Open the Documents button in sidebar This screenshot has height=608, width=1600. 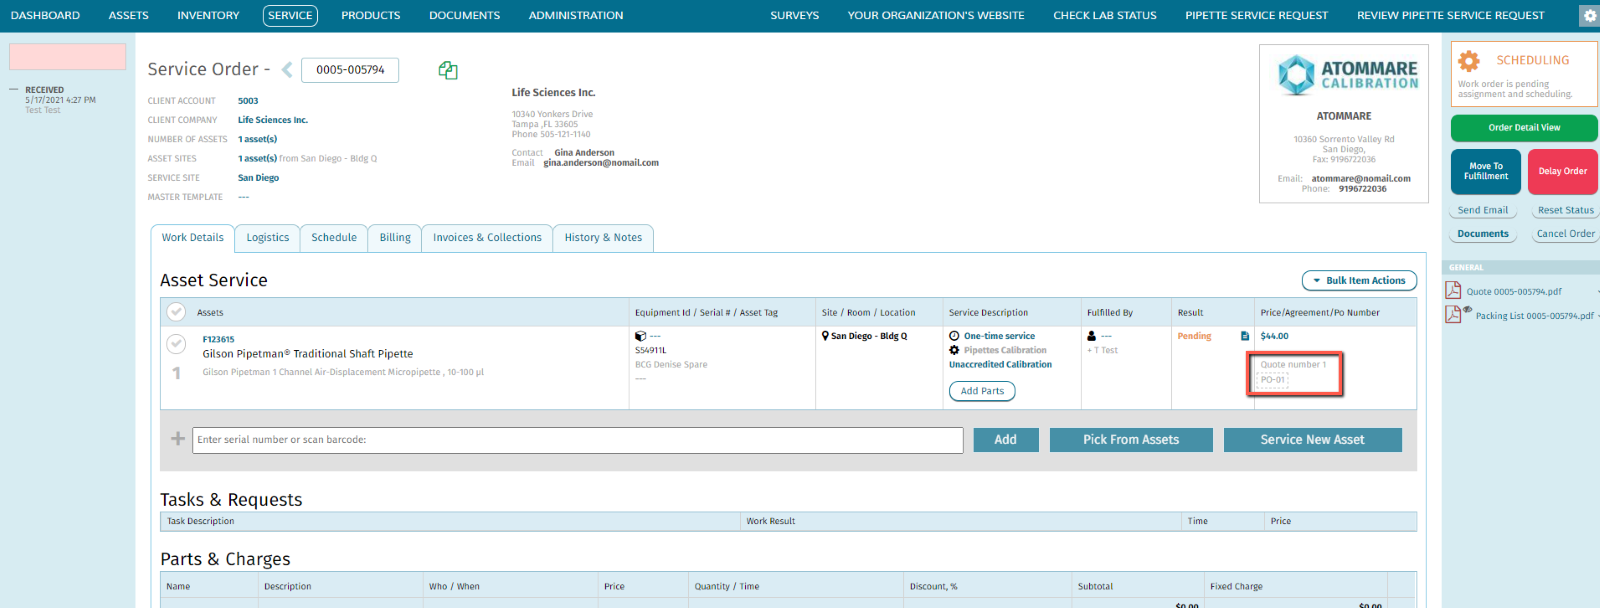[x=1483, y=234]
